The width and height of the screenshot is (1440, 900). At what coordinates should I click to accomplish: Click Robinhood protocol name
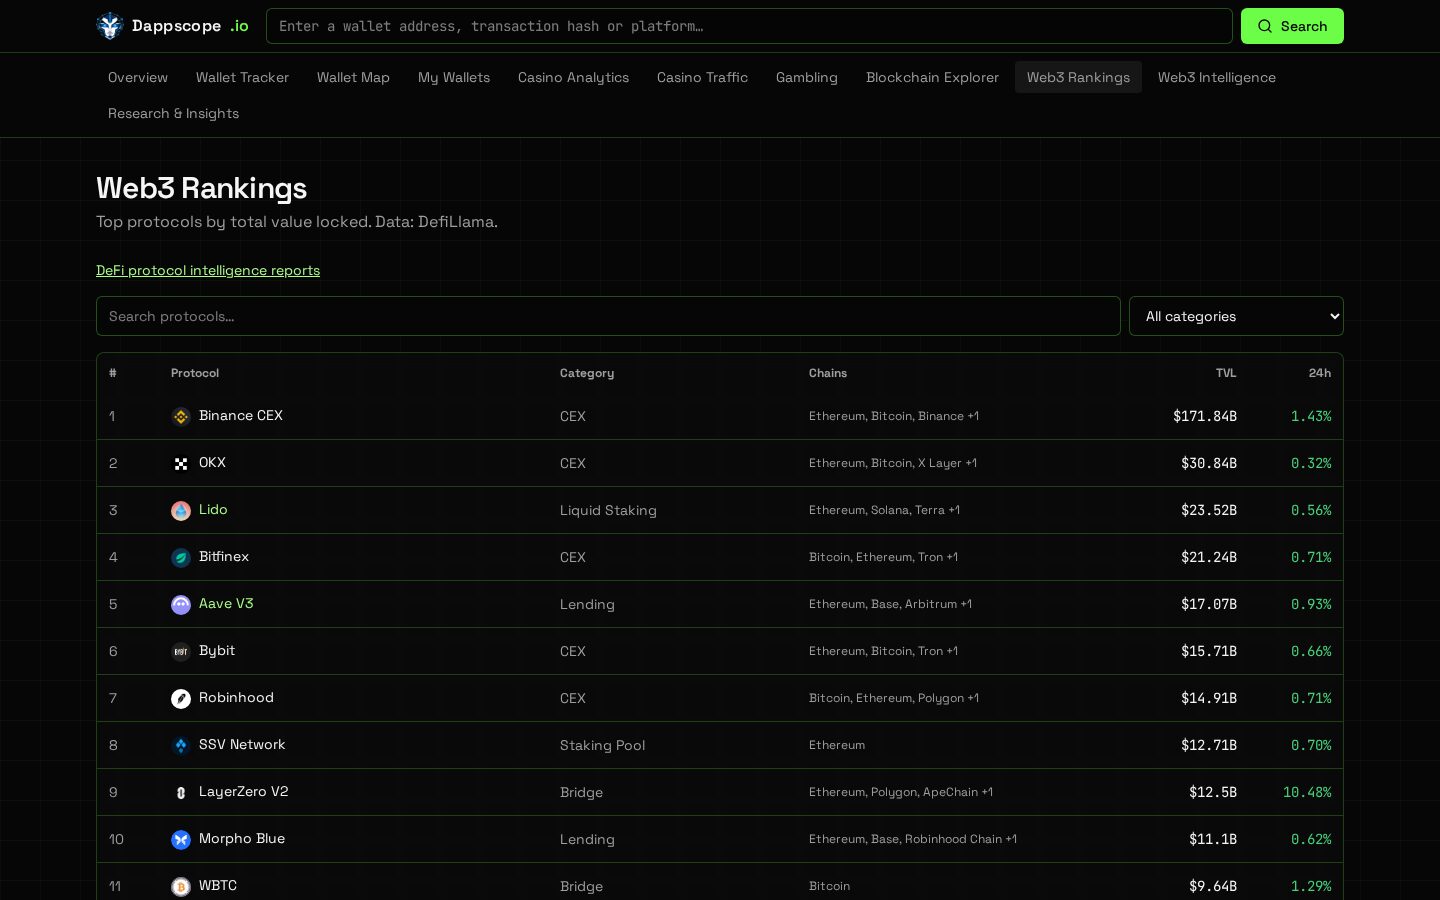(x=236, y=697)
